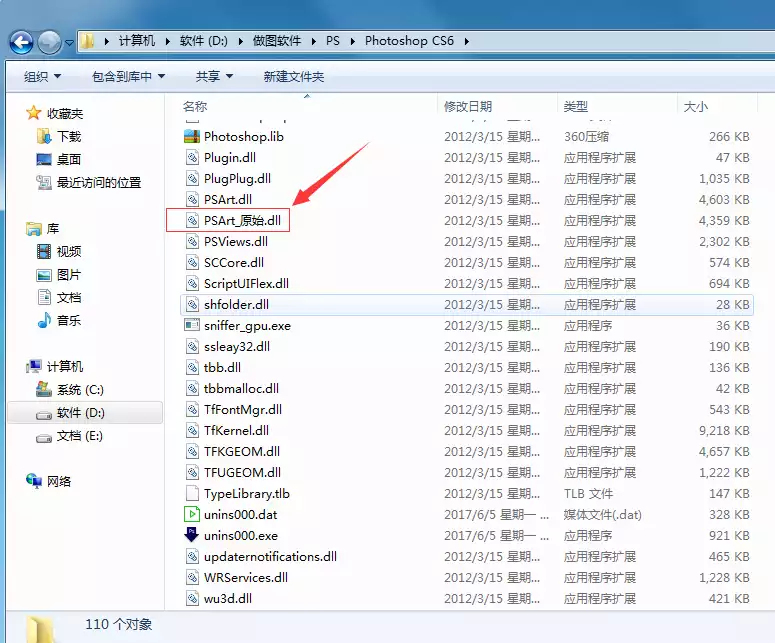The image size is (775, 643).
Task: Select file ssleay32.dll
Action: pos(237,346)
